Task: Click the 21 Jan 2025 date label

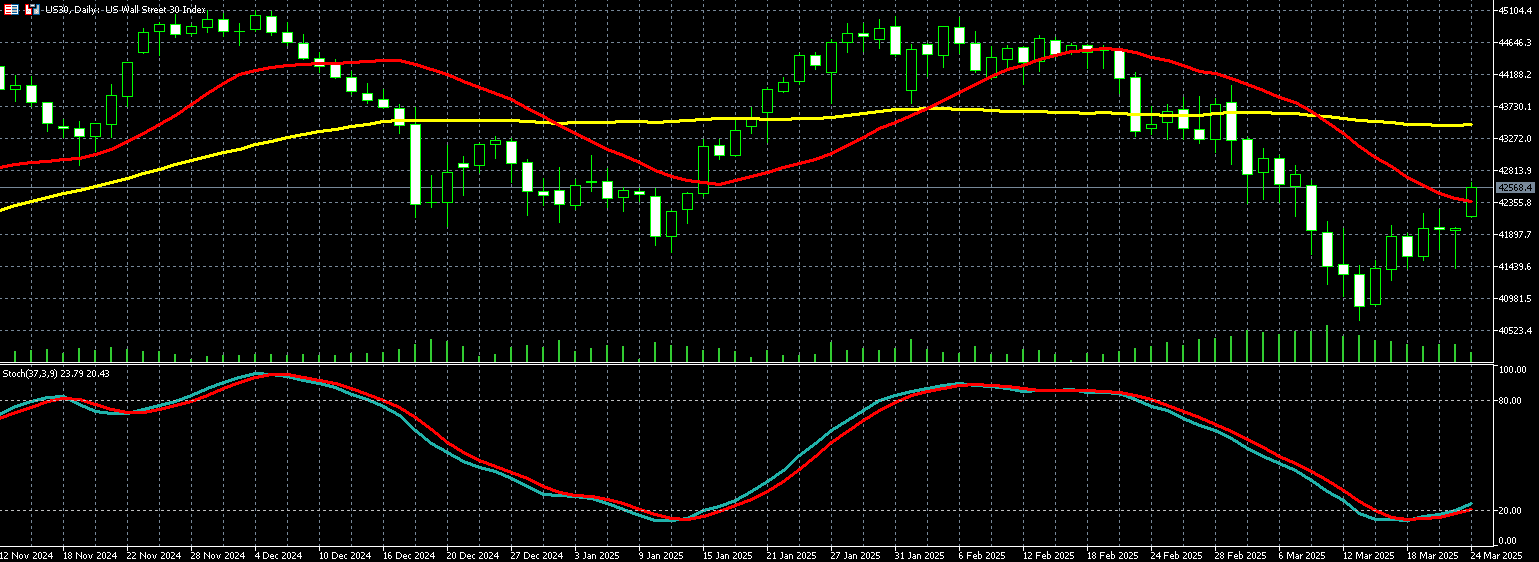Action: (790, 554)
